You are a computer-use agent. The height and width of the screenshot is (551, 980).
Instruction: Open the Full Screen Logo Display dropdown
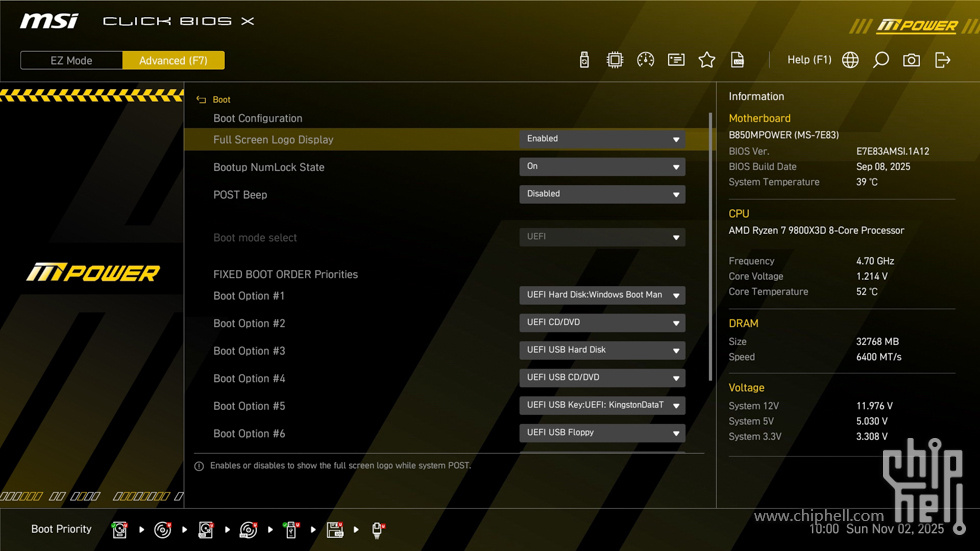click(602, 139)
